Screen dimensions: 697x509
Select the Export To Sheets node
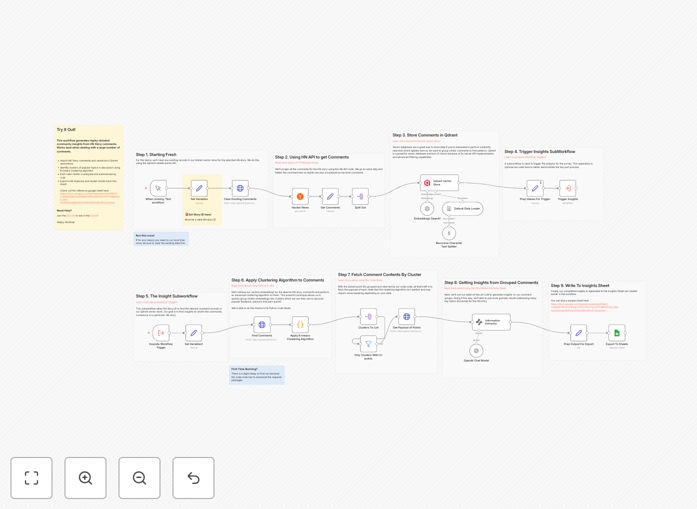(x=617, y=333)
